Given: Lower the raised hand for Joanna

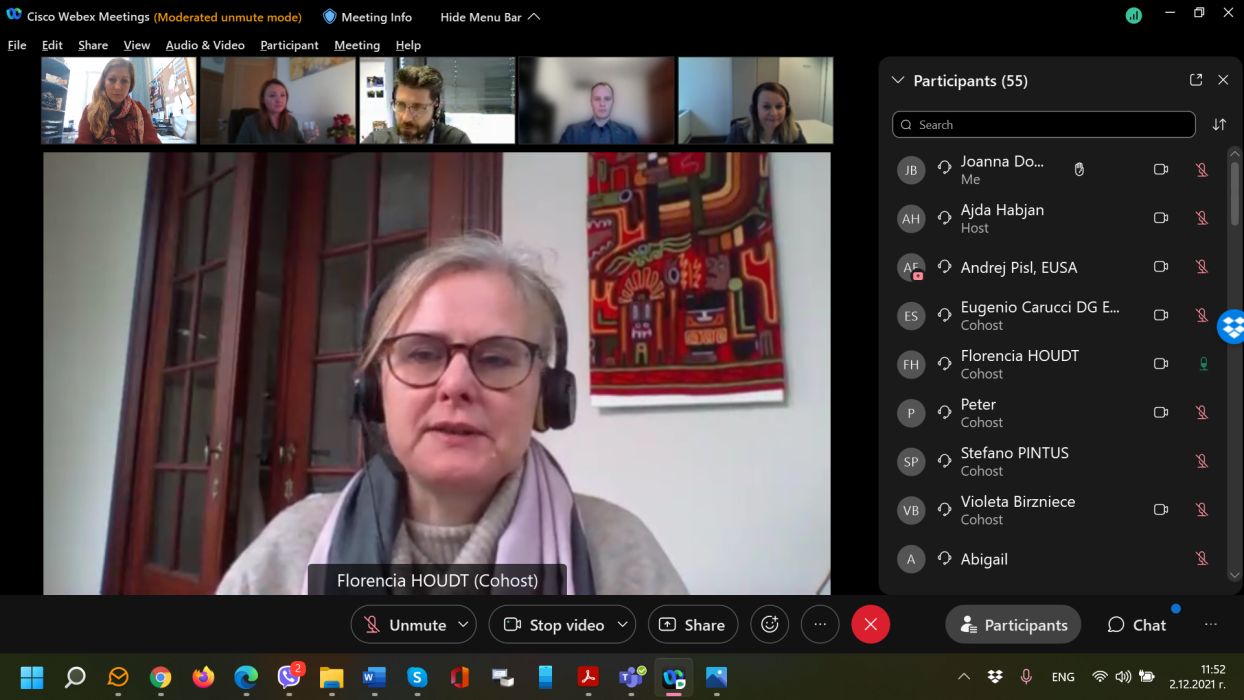Looking at the screenshot, I should pos(1079,170).
